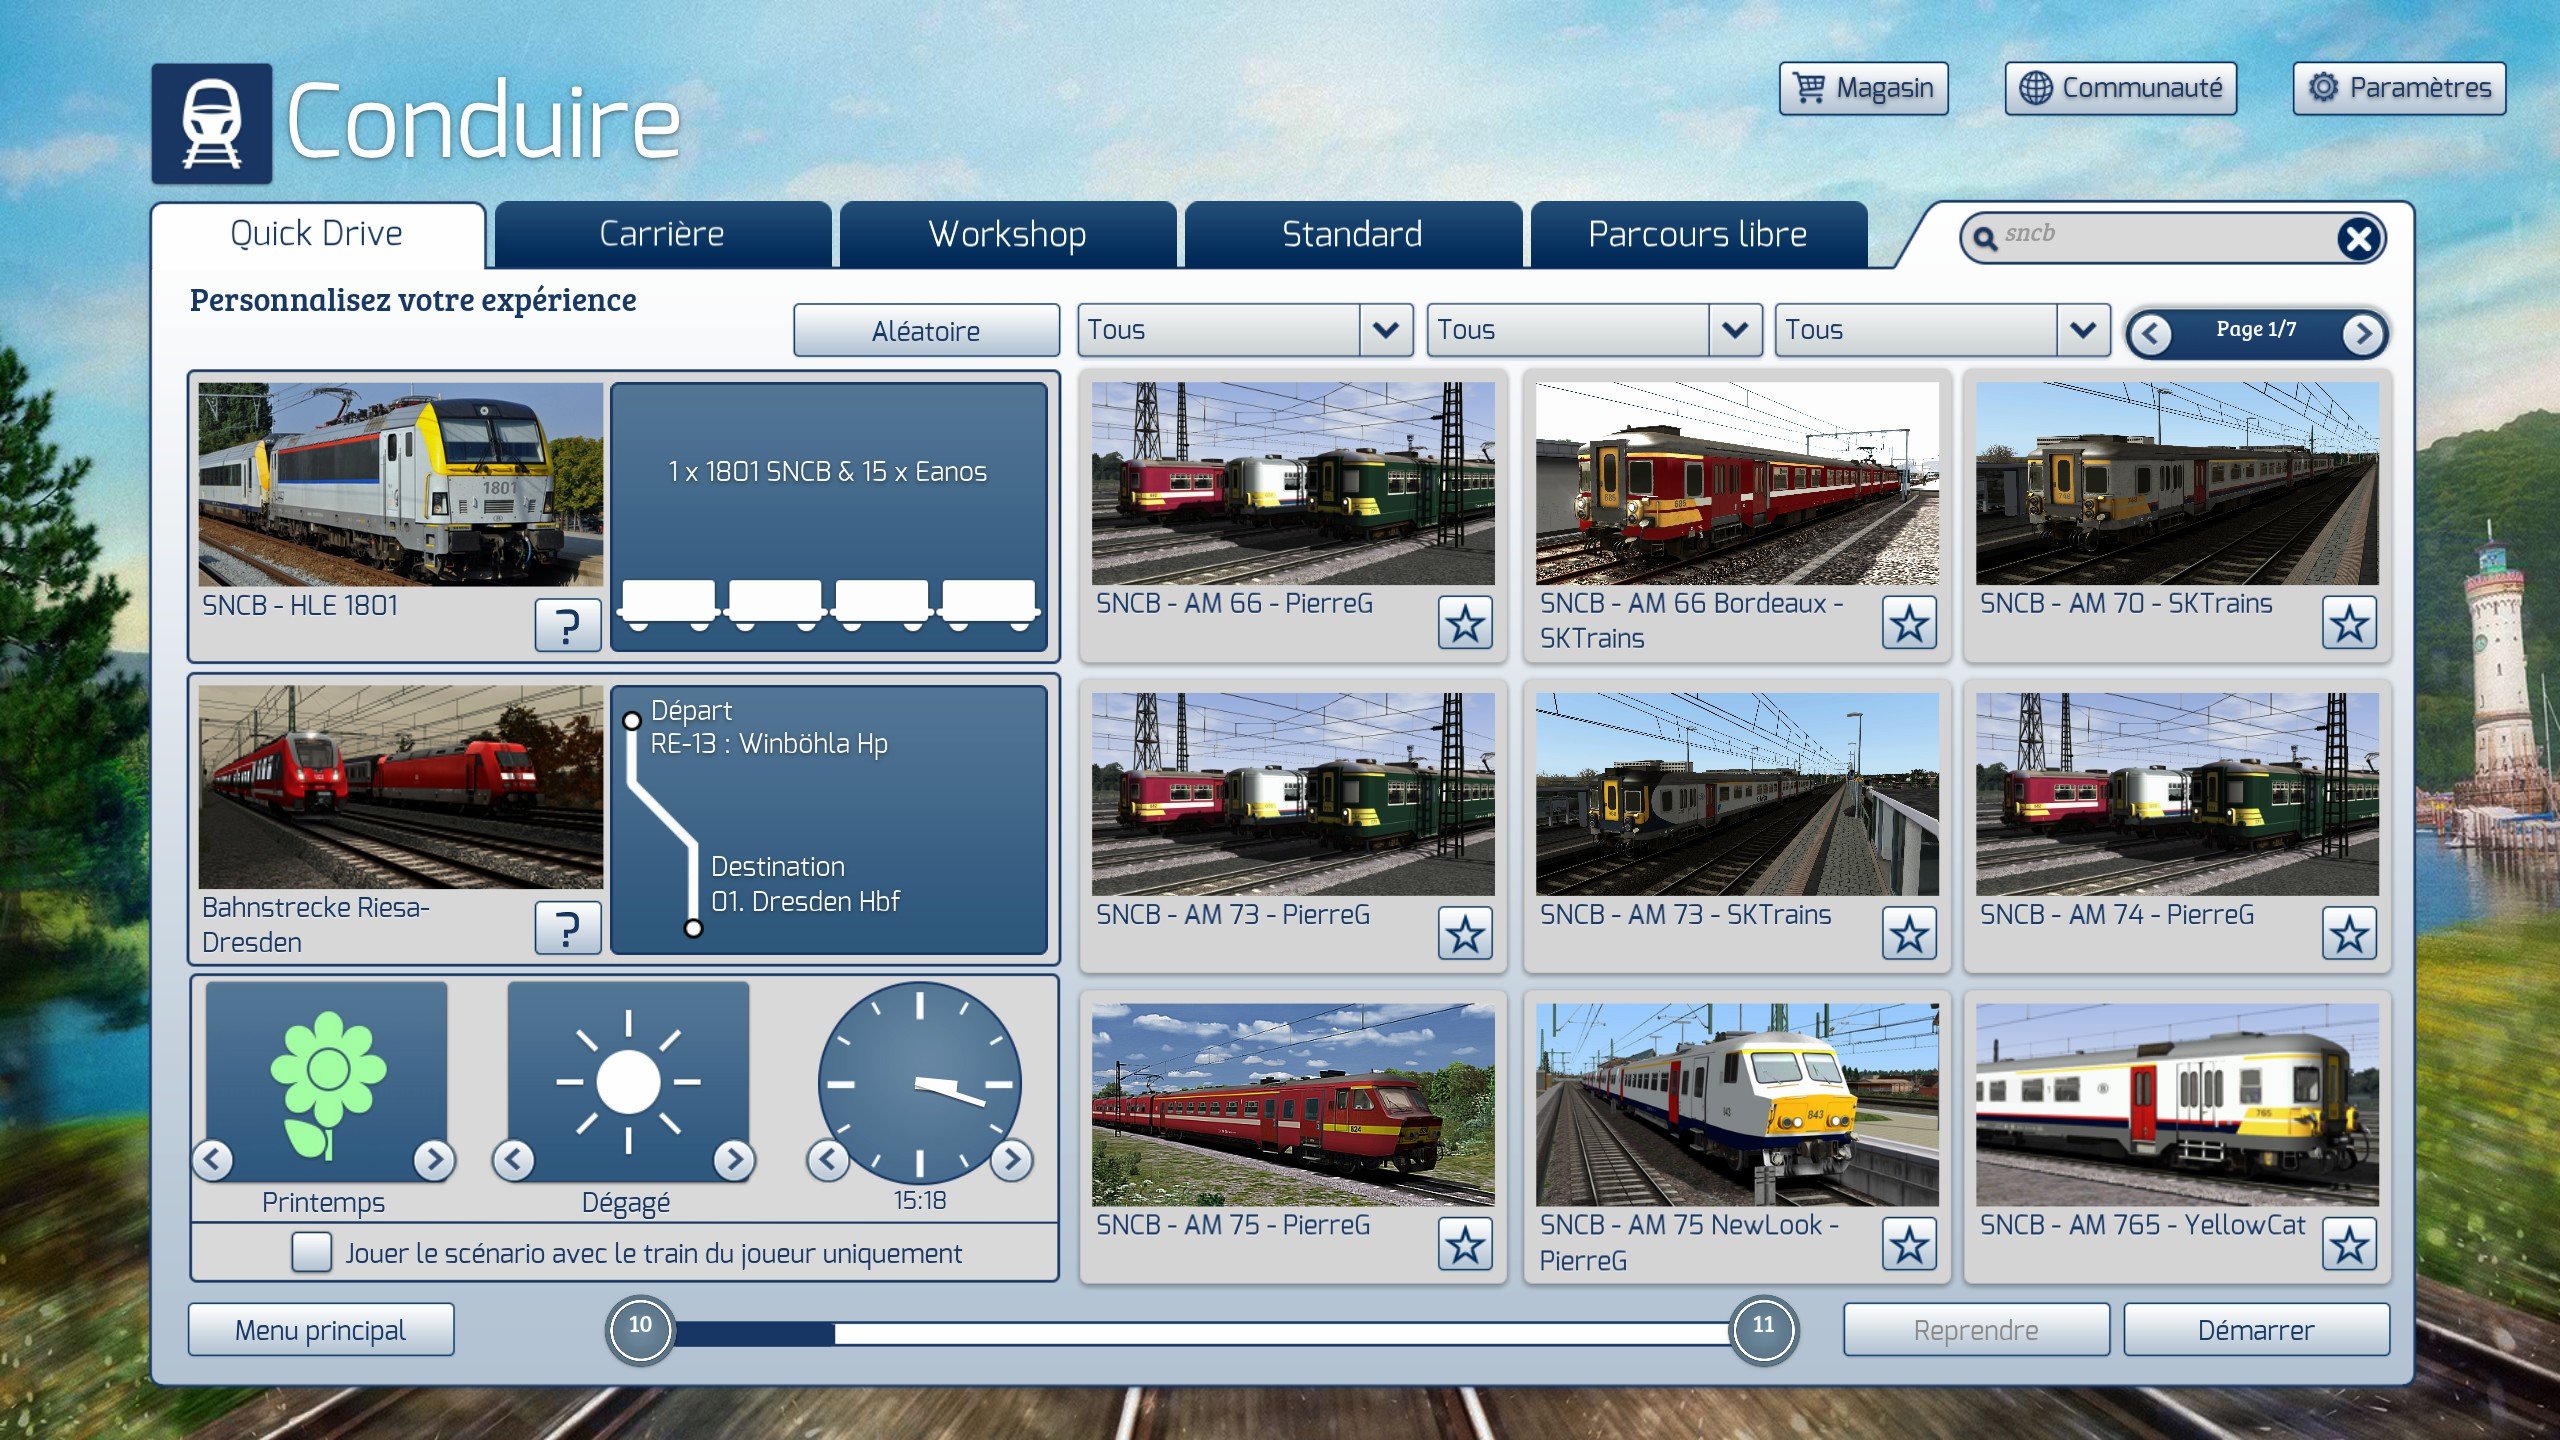The image size is (2560, 1440).
Task: Open the third 'Tous' filter dropdown
Action: (x=1942, y=330)
